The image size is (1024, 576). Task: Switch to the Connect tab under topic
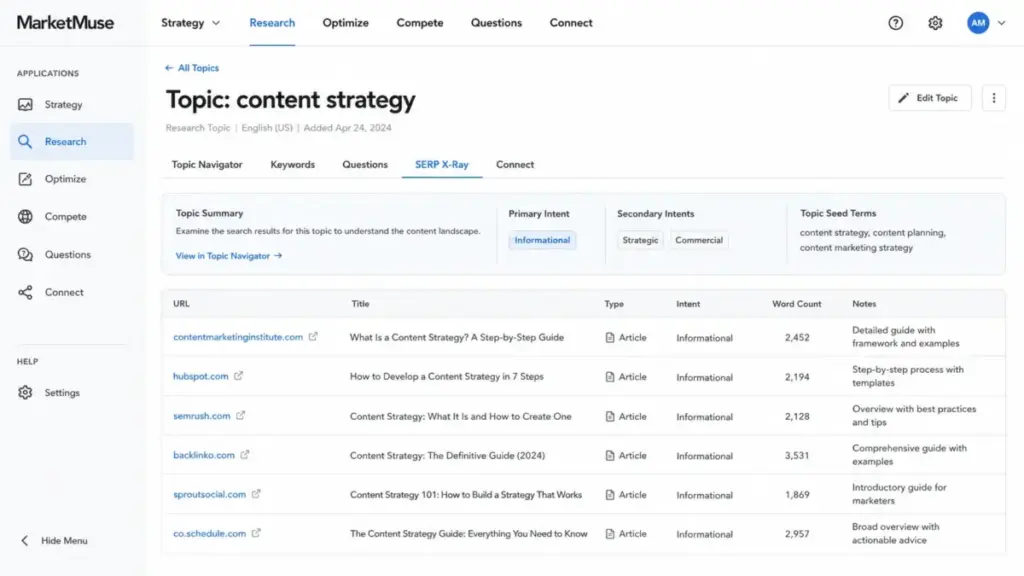click(515, 165)
